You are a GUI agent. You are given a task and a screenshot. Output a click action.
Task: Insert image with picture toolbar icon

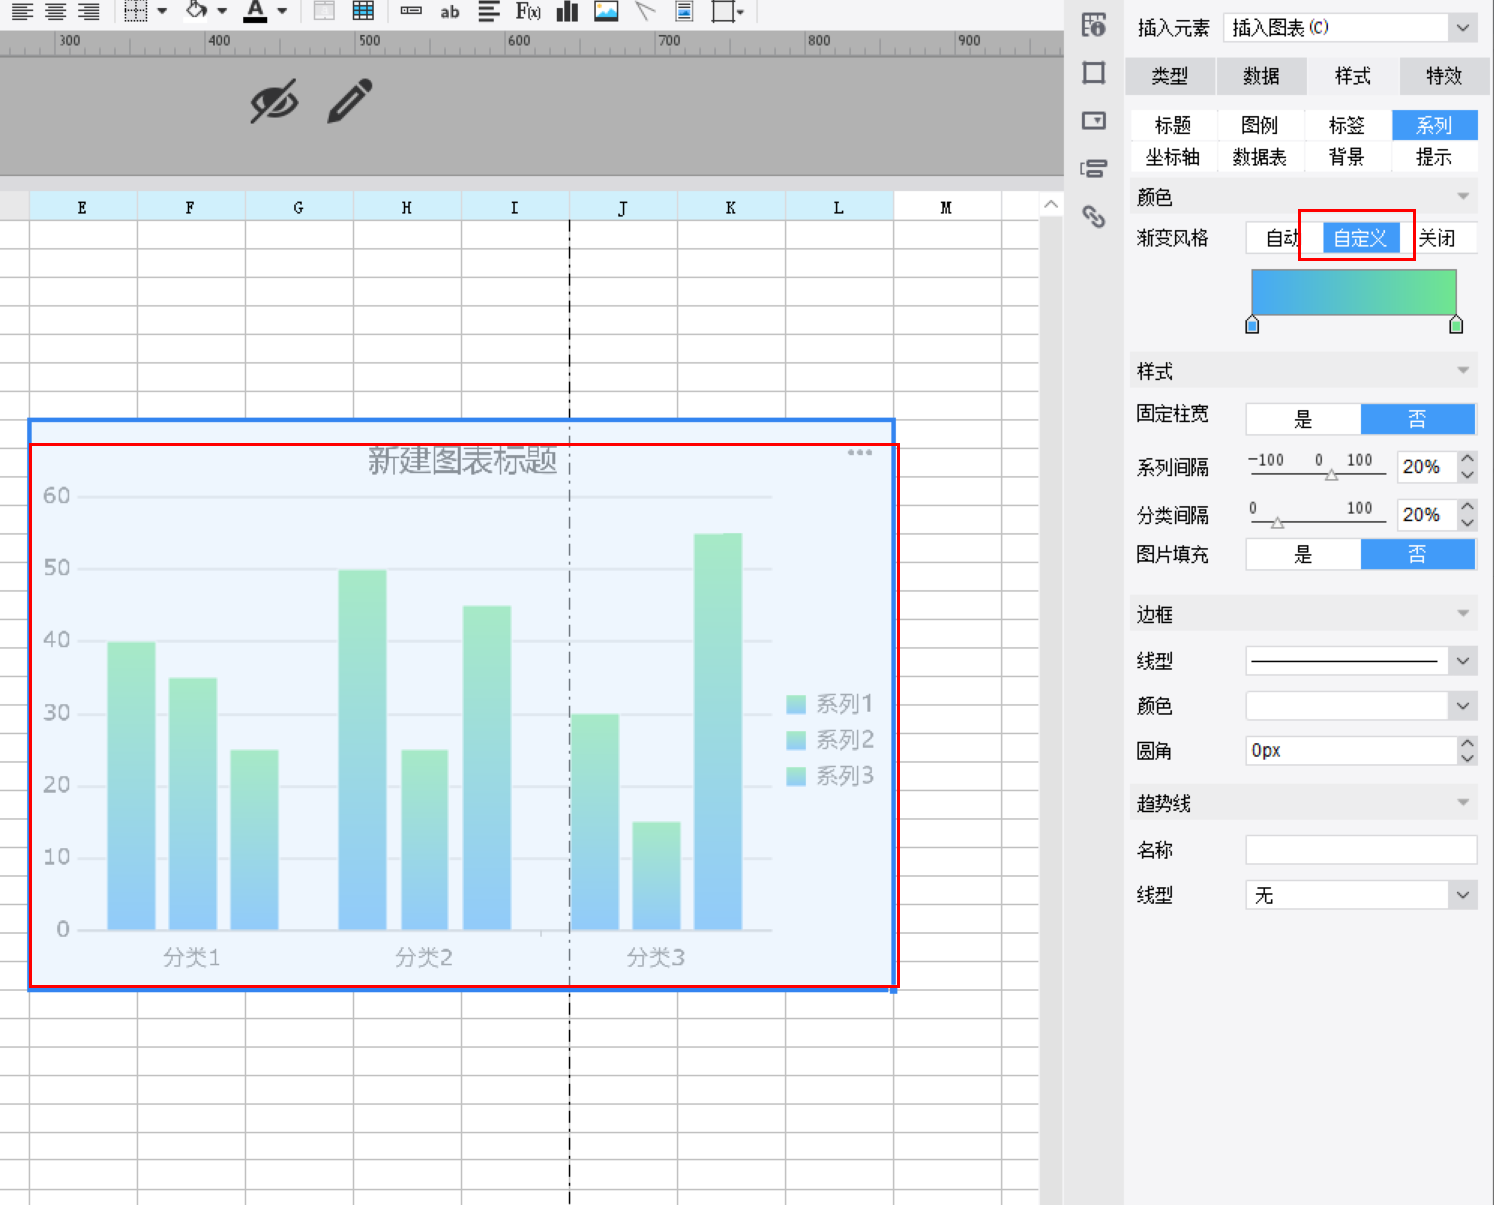(x=606, y=11)
